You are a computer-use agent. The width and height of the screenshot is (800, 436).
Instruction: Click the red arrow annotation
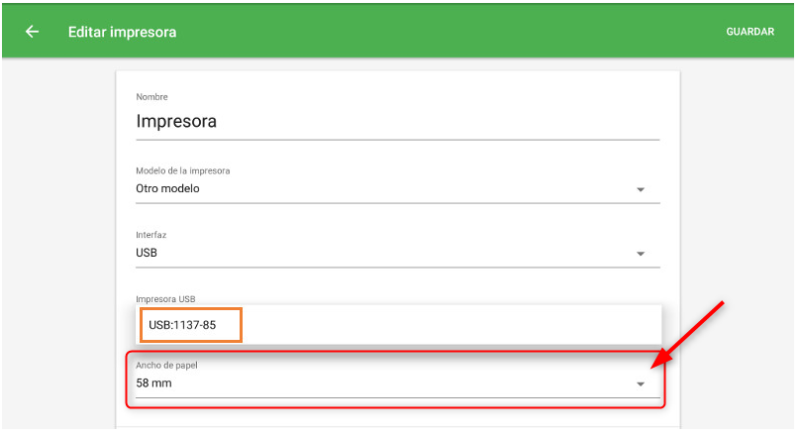690,334
